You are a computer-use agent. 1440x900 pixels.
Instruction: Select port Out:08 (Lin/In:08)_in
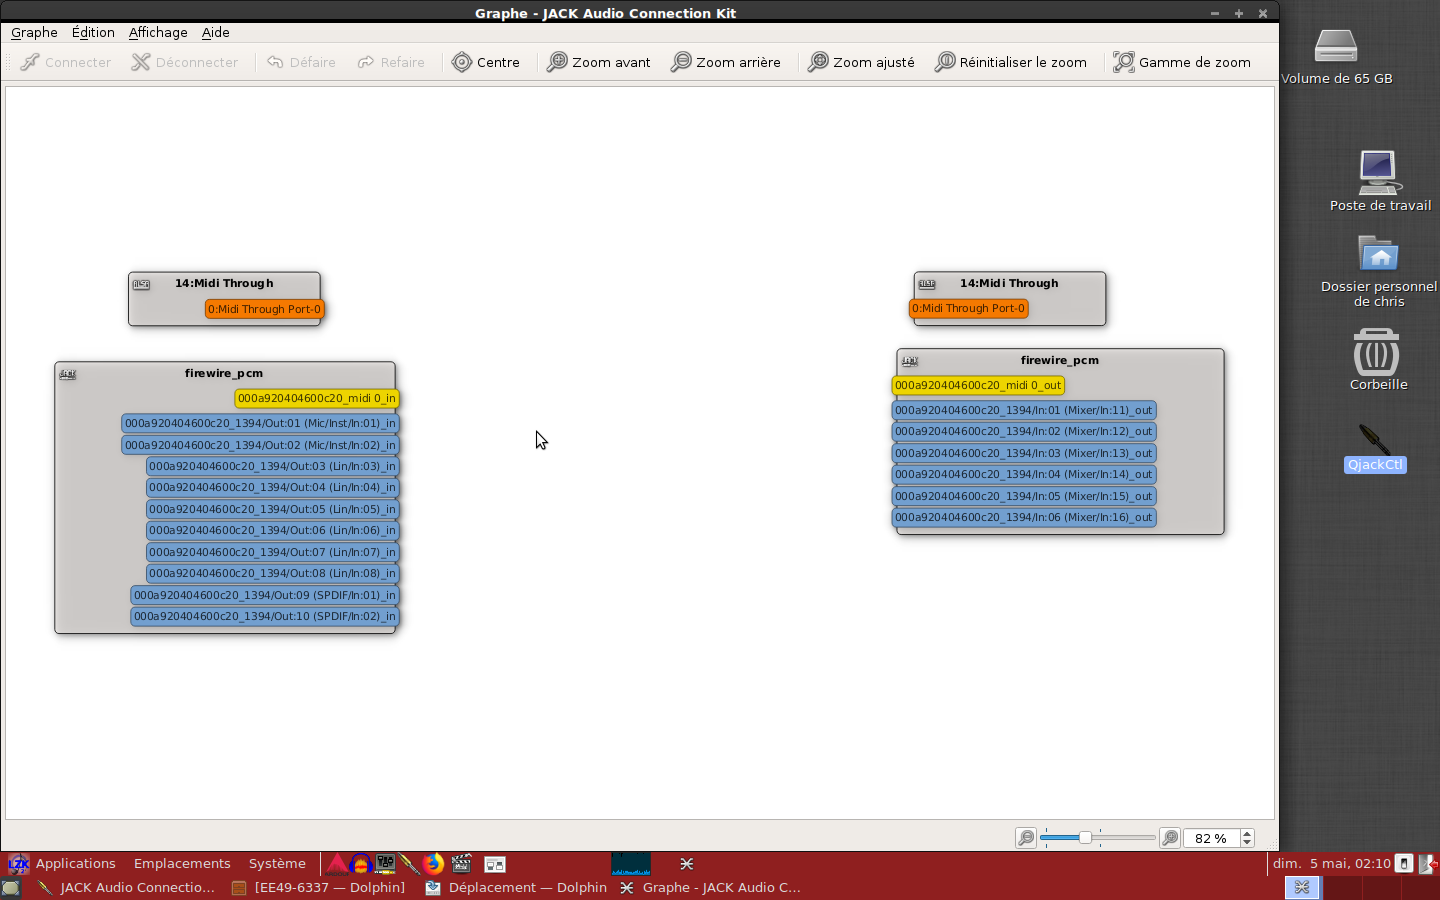click(x=272, y=573)
